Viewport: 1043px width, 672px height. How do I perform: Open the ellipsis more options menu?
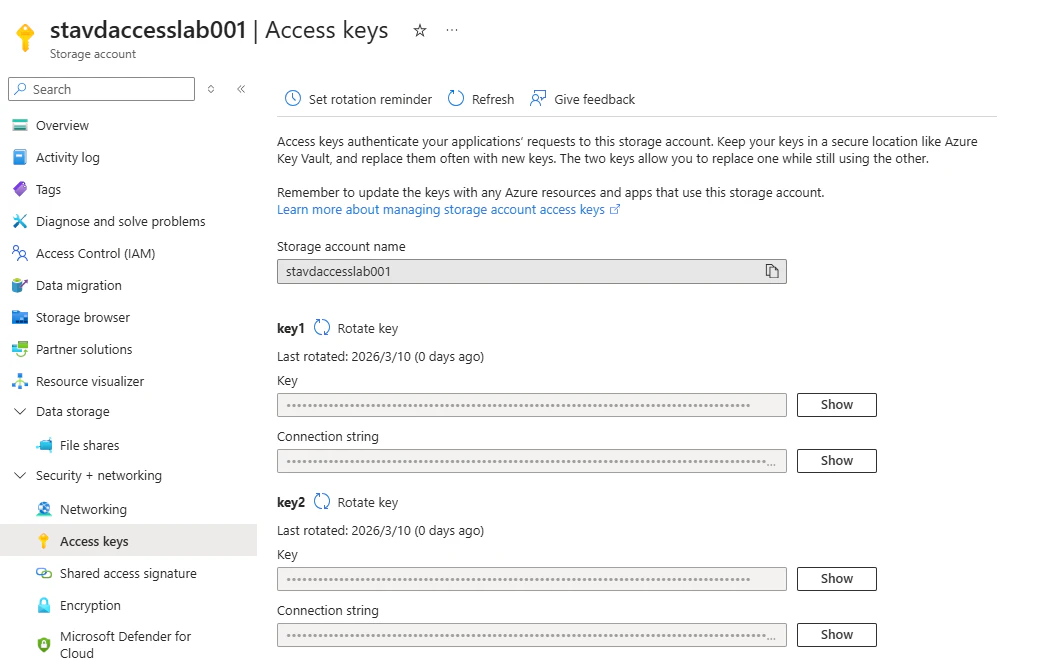click(x=452, y=30)
